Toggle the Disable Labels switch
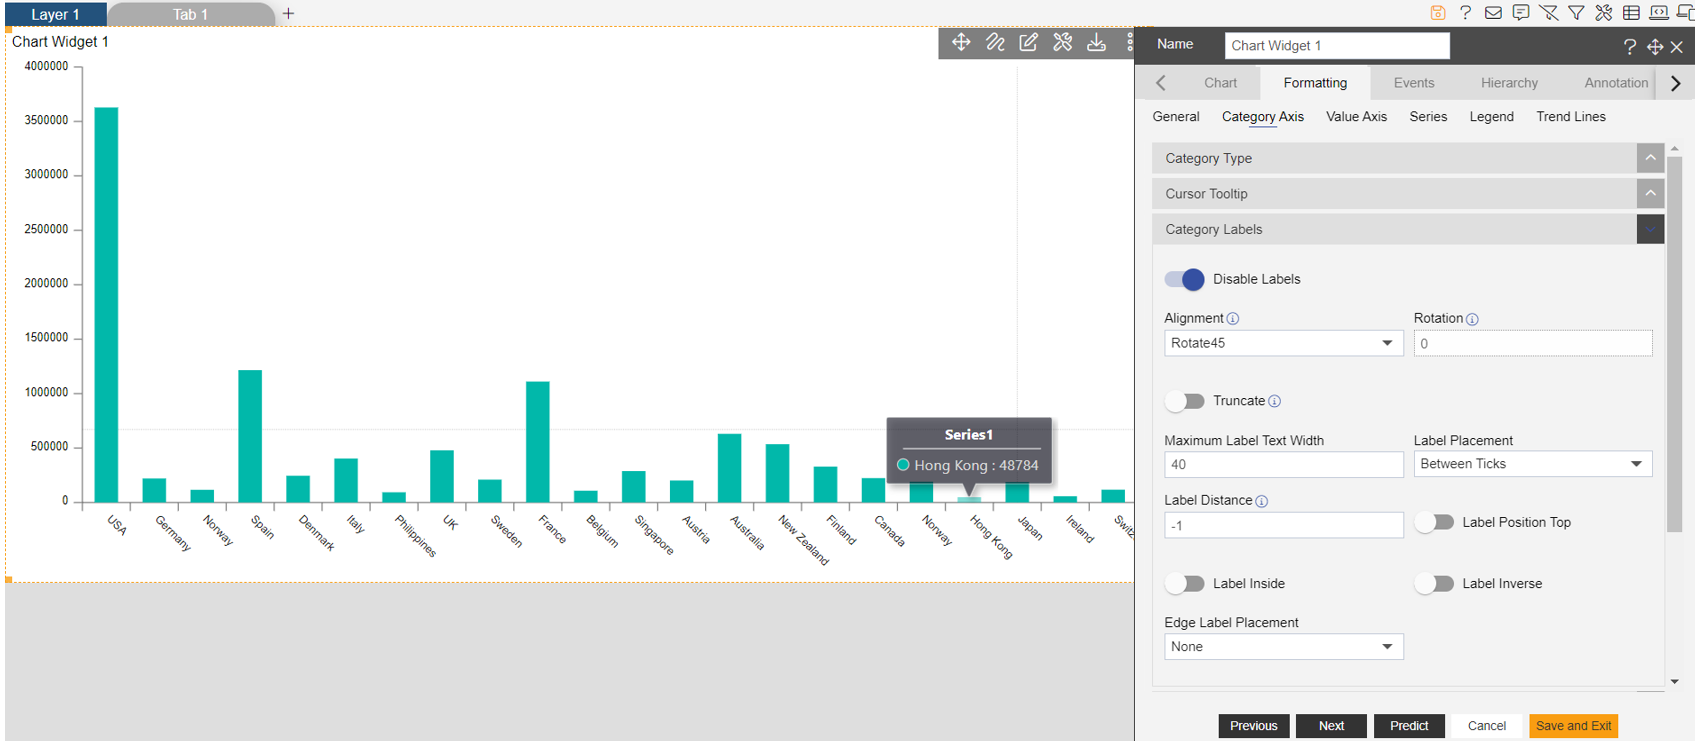1695x741 pixels. 1185,279
